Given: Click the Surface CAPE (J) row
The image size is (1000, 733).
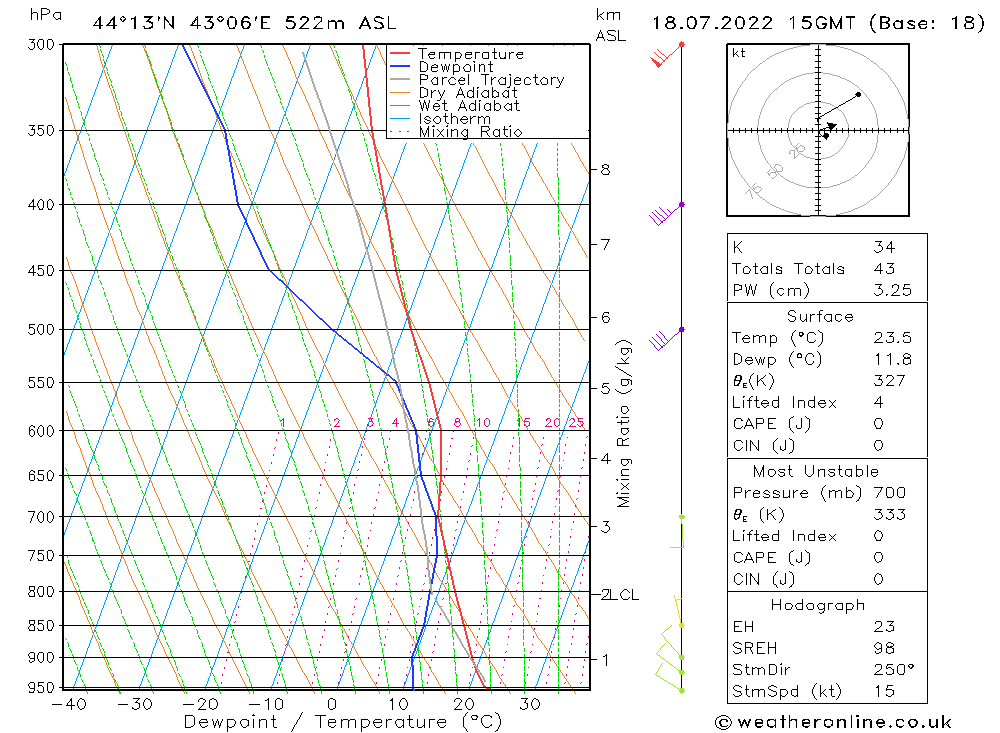Looking at the screenshot, I should click(x=827, y=424).
